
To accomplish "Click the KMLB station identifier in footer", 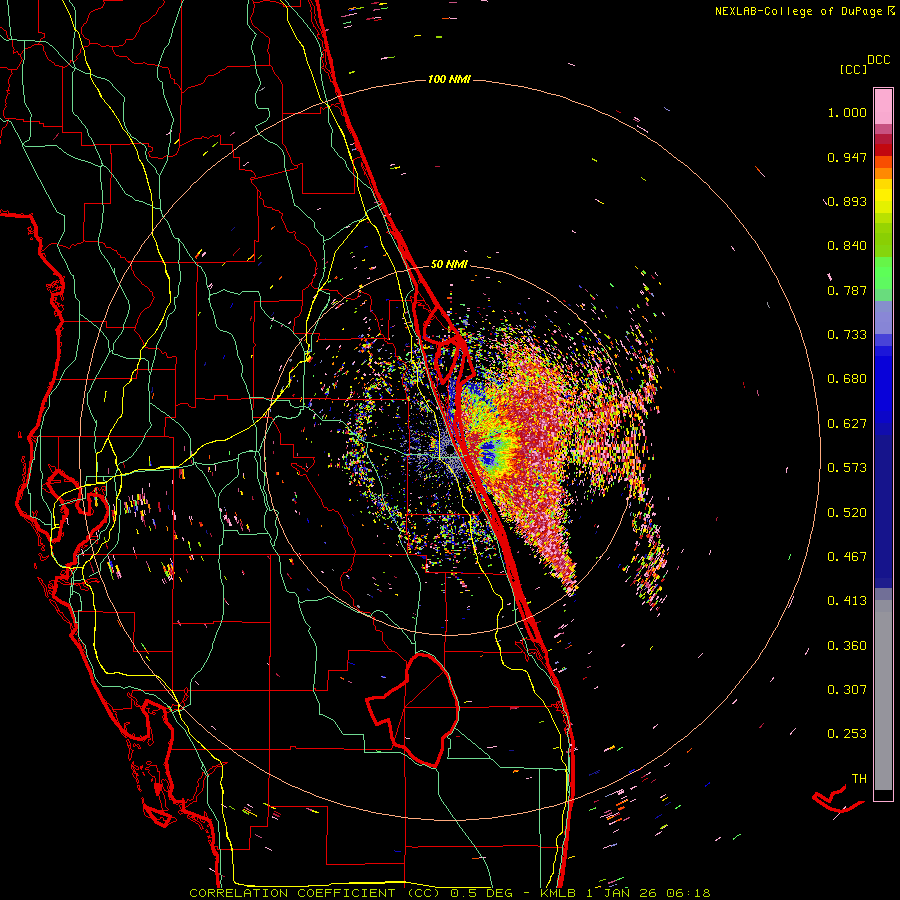I will tap(560, 893).
